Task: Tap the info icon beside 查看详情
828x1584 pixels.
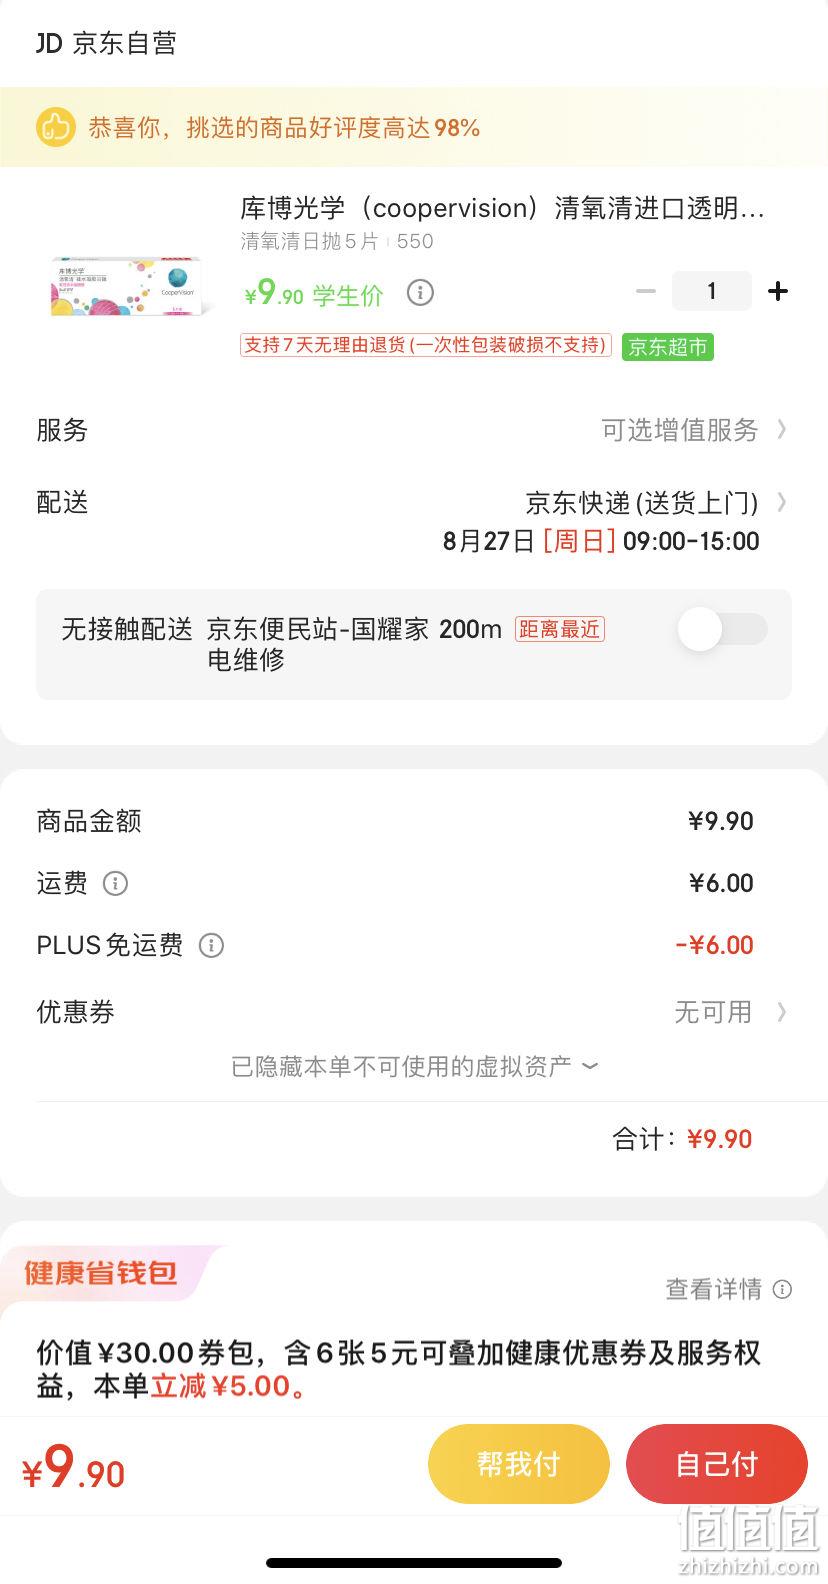Action: 783,1289
